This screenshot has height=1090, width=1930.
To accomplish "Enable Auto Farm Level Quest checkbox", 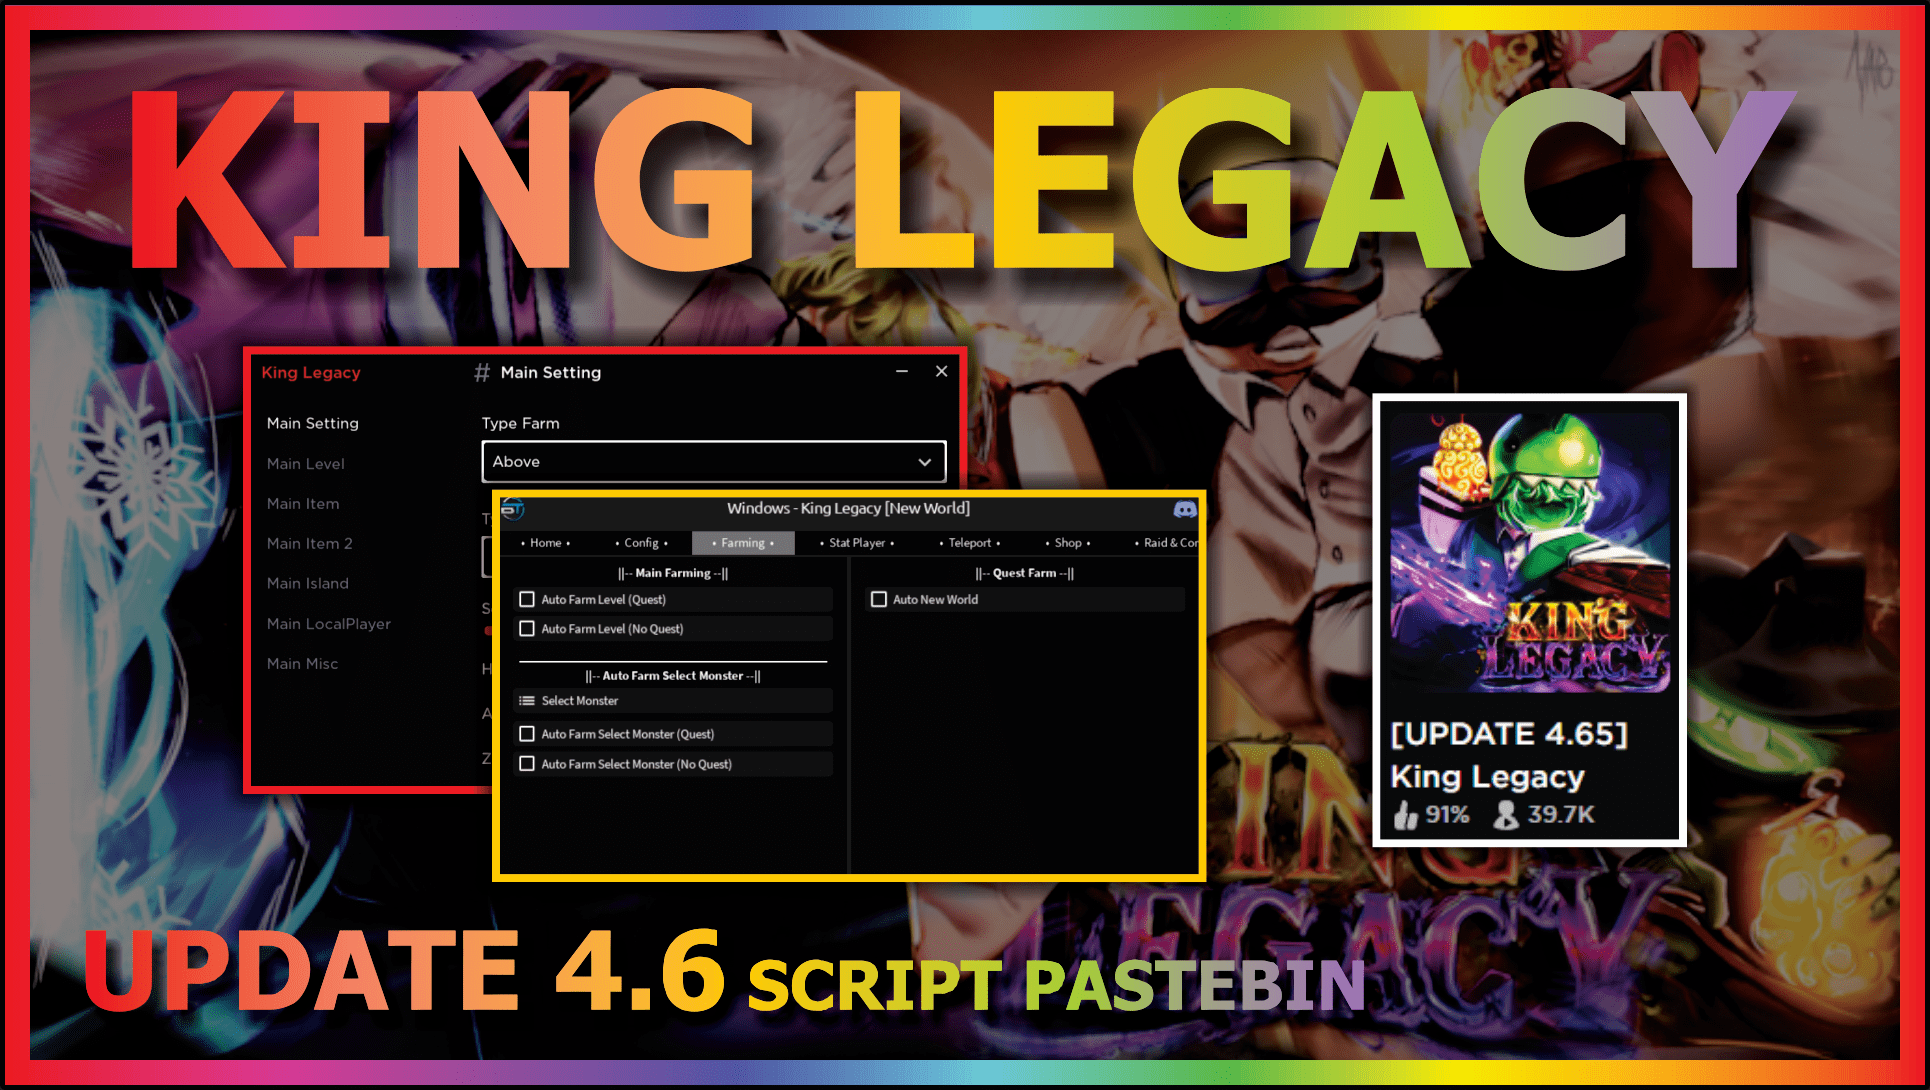I will pos(526,598).
